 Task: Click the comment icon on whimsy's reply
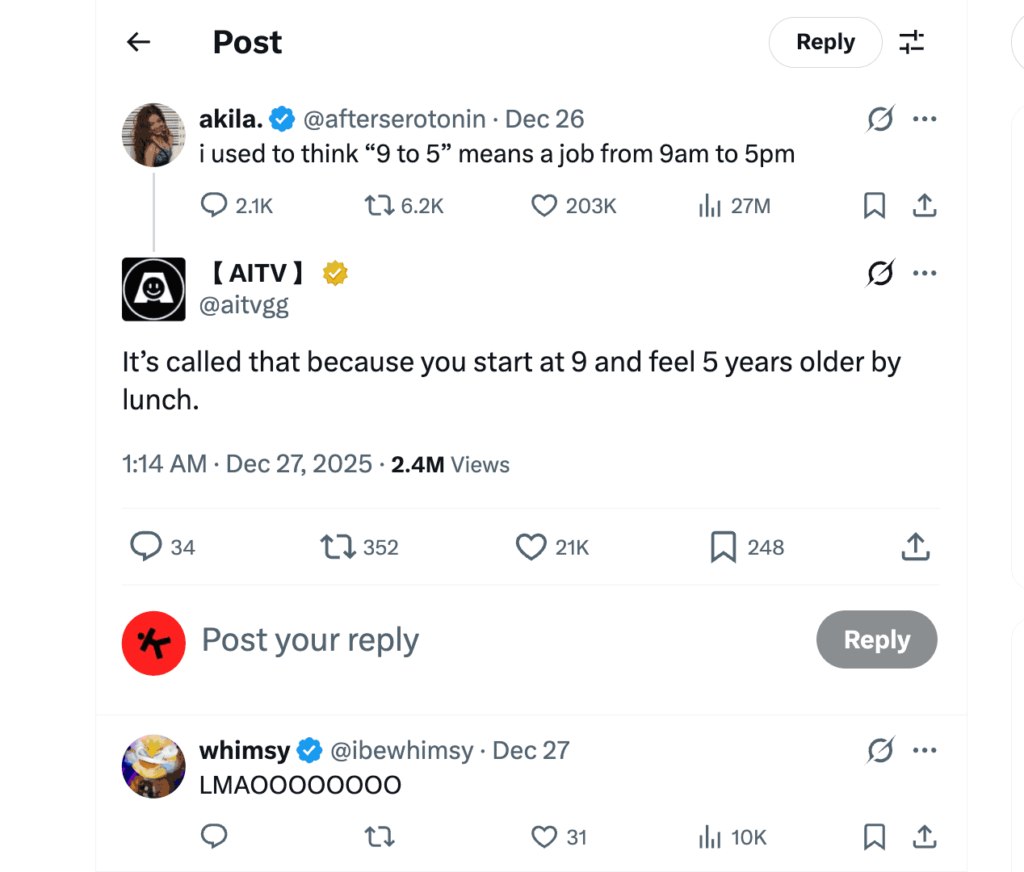coord(214,837)
